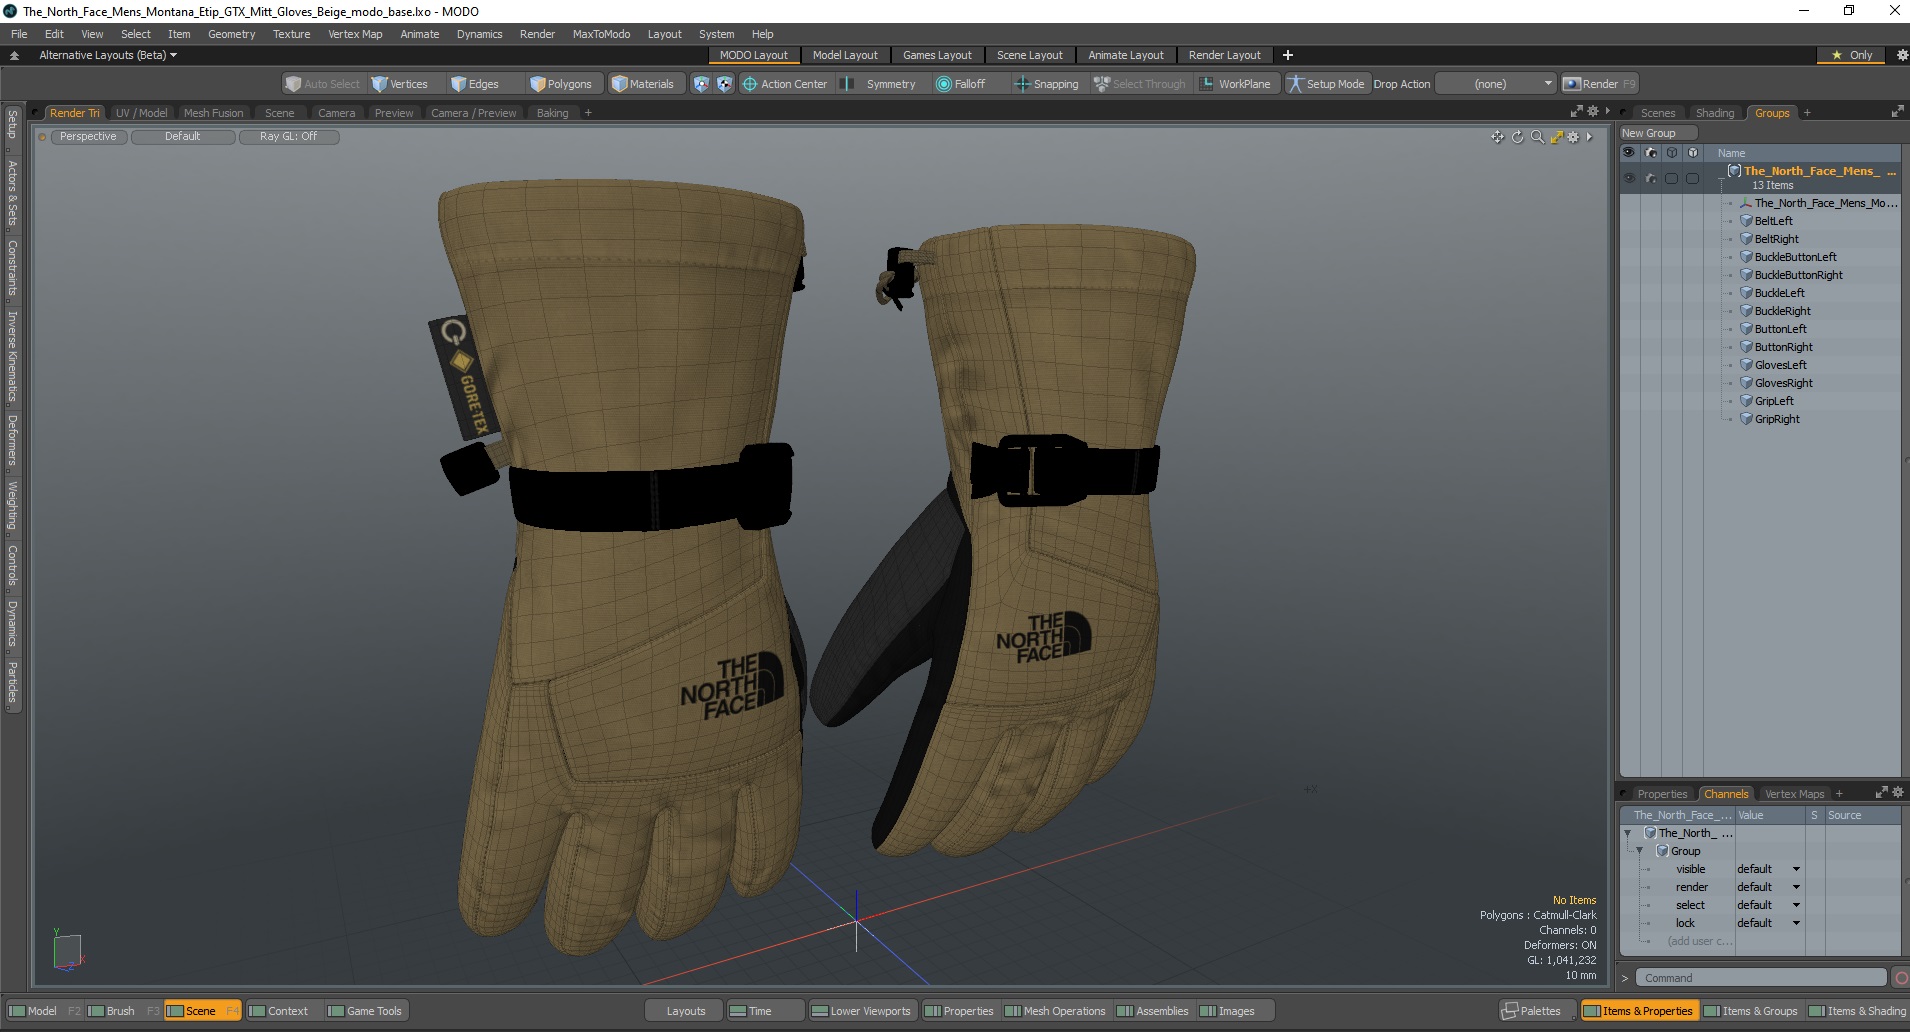Toggle Ray GL: Off button
This screenshot has height=1032, width=1910.
coord(289,137)
